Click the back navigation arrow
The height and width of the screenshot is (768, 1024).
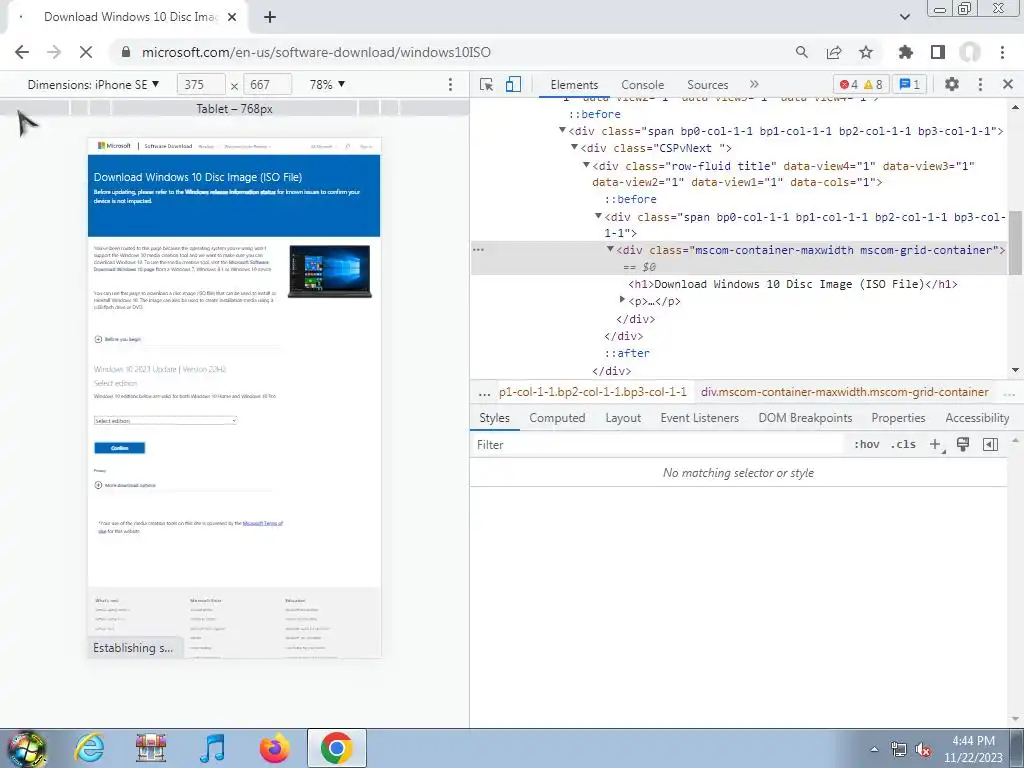[22, 52]
